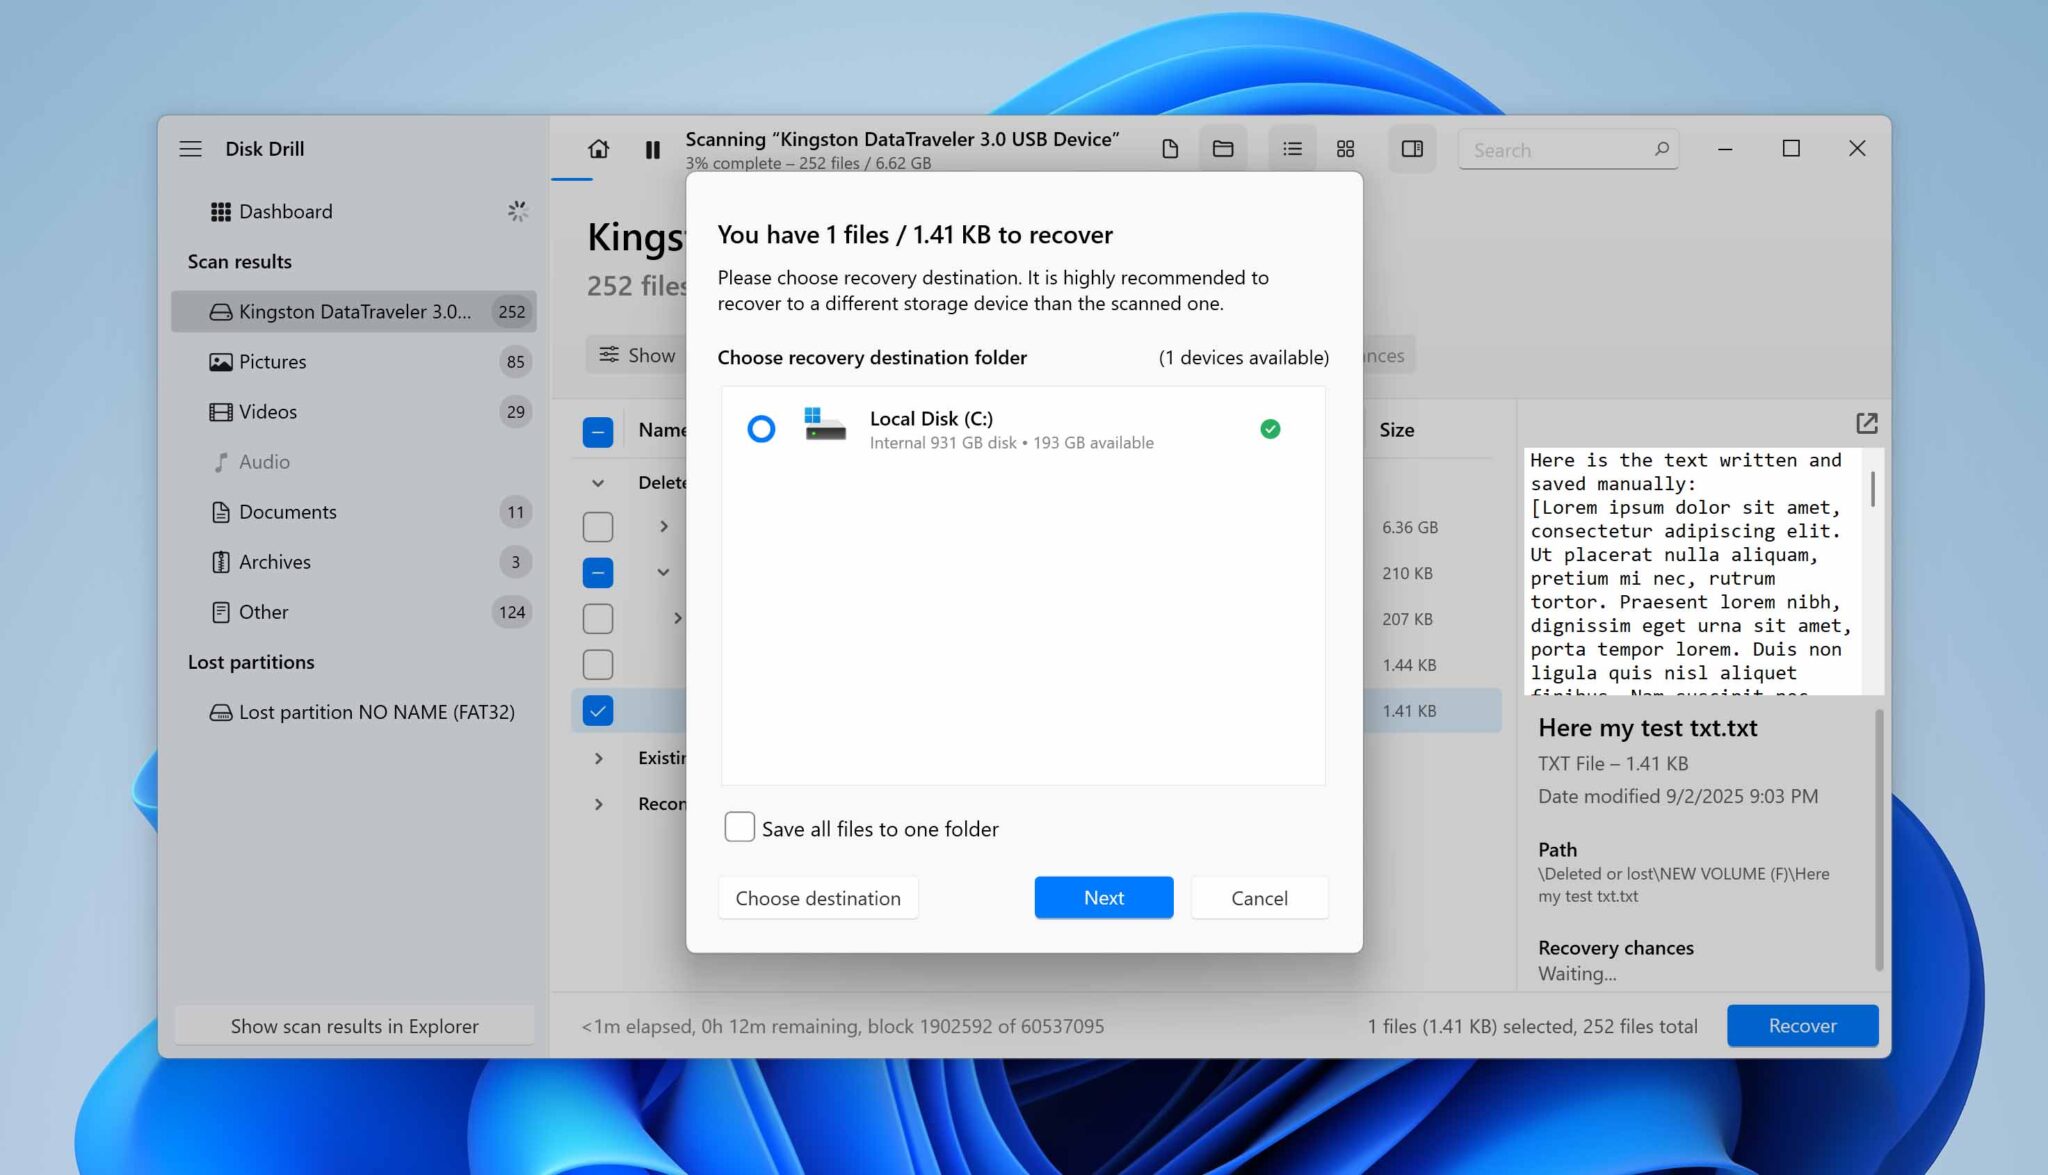Uncheck the selected recovered file checkbox
This screenshot has height=1175, width=2048.
pos(597,710)
